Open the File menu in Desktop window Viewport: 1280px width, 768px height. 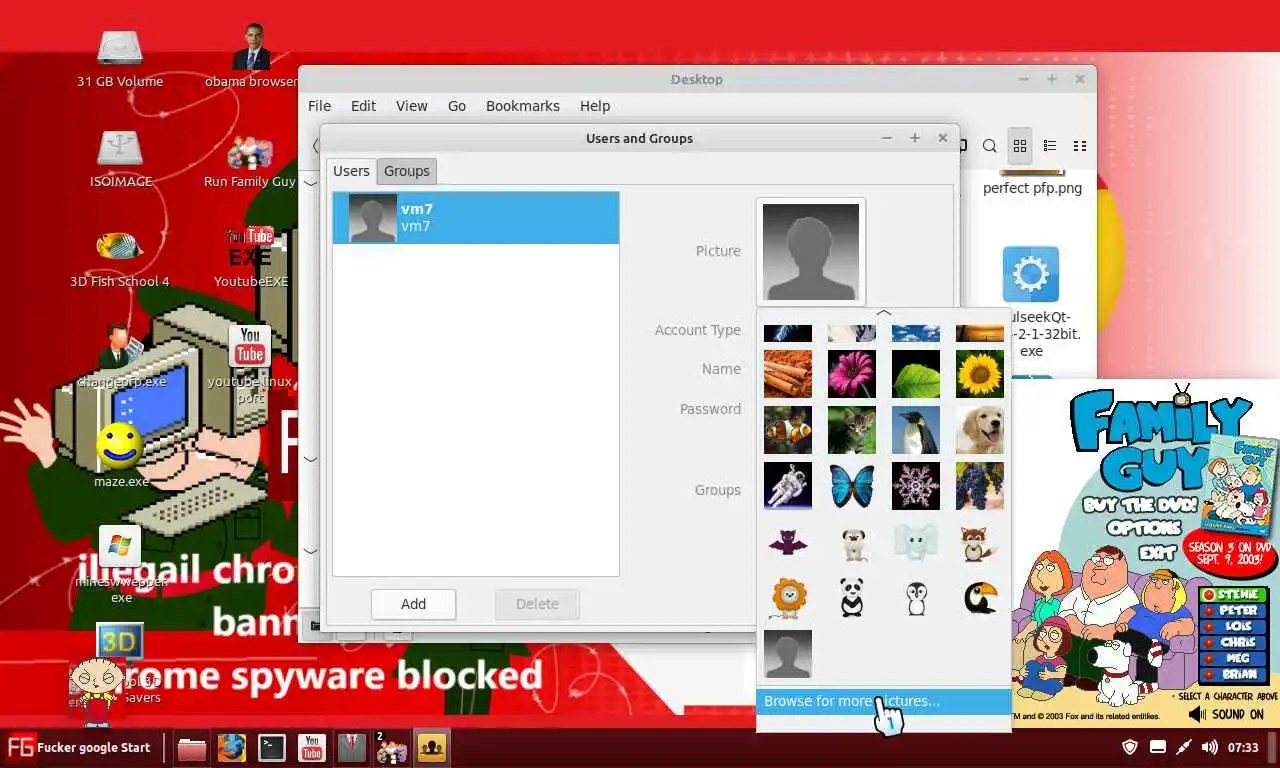pos(319,106)
